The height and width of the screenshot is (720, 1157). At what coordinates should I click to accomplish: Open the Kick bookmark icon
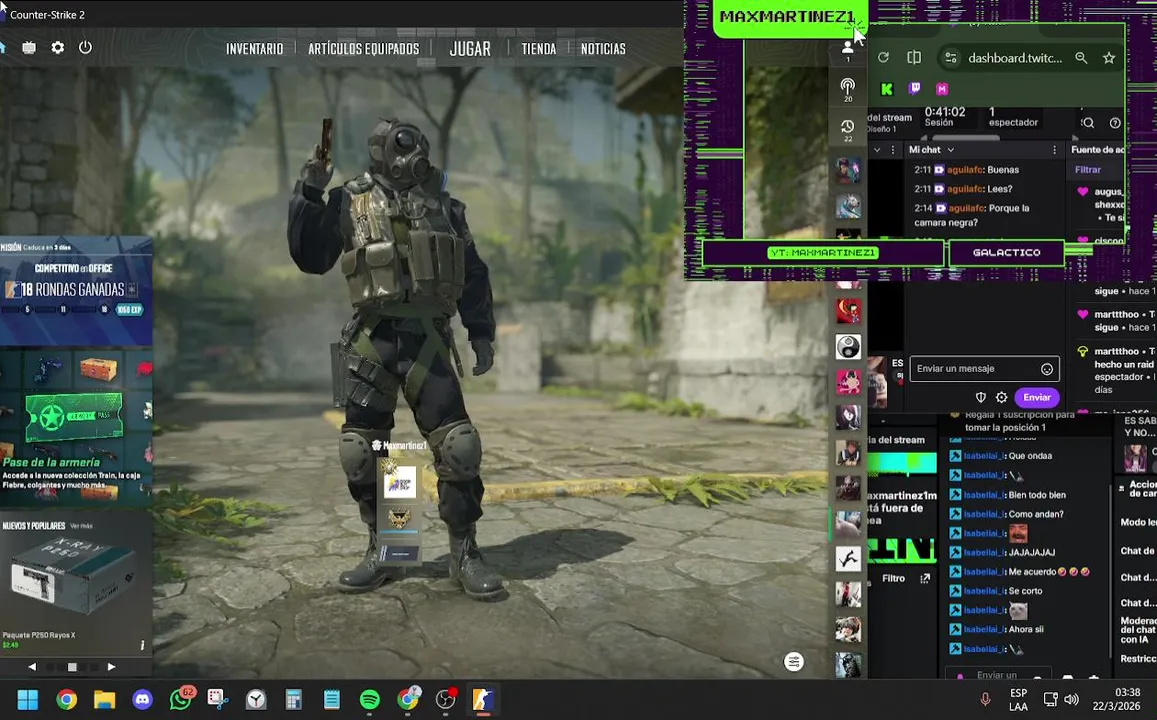pos(887,89)
